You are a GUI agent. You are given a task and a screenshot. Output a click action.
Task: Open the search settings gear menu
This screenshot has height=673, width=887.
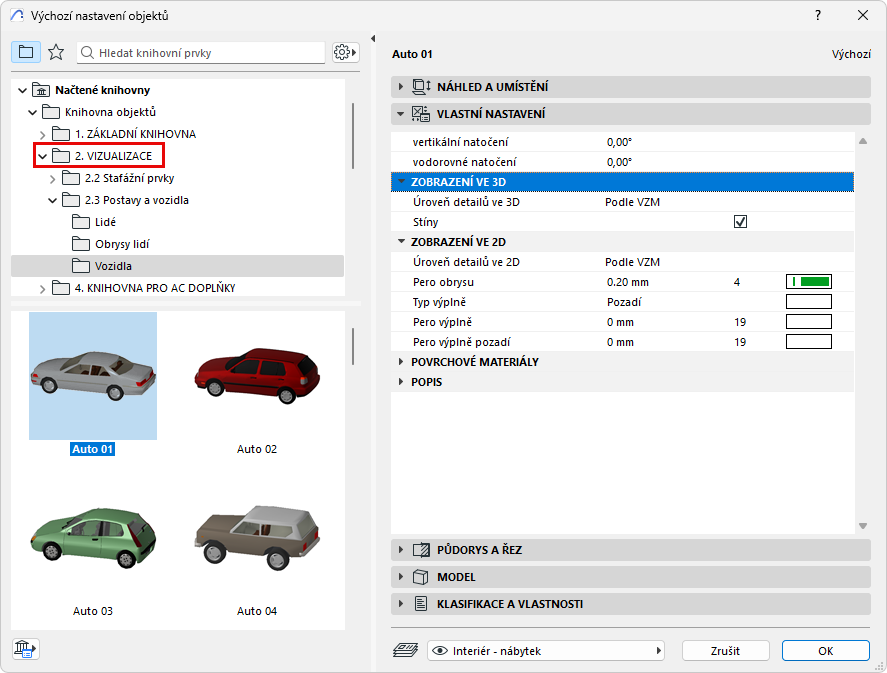345,52
